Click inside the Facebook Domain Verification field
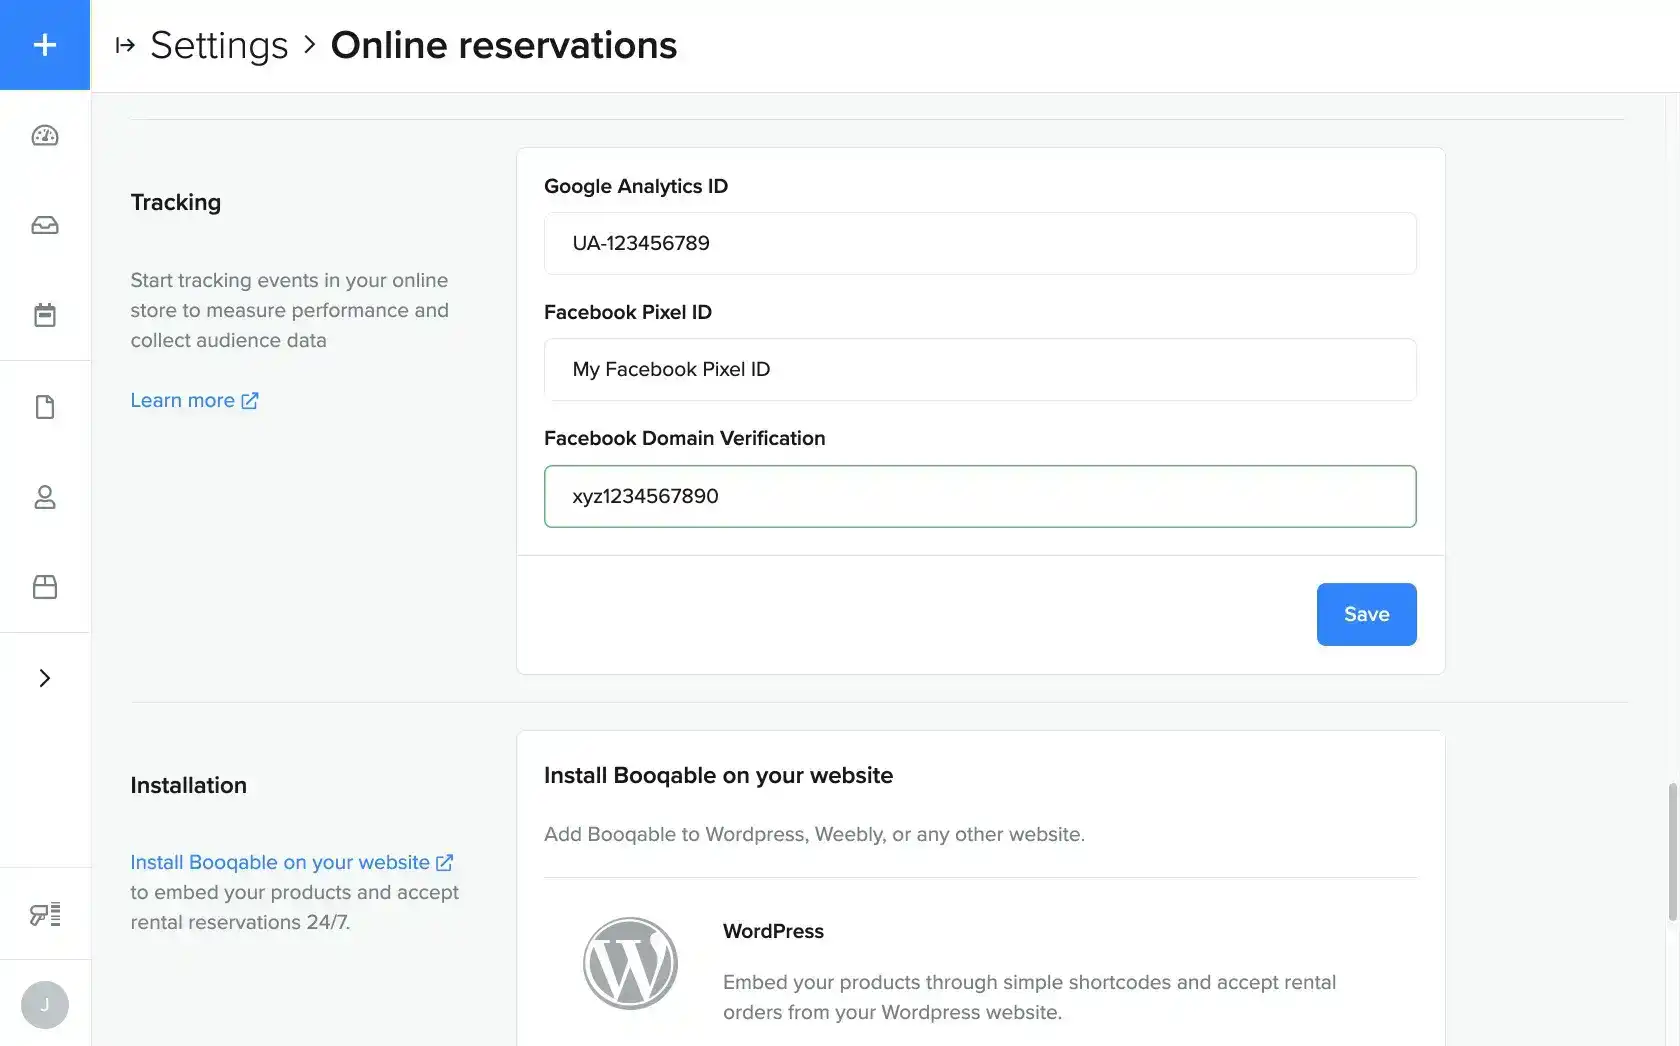 [x=980, y=496]
